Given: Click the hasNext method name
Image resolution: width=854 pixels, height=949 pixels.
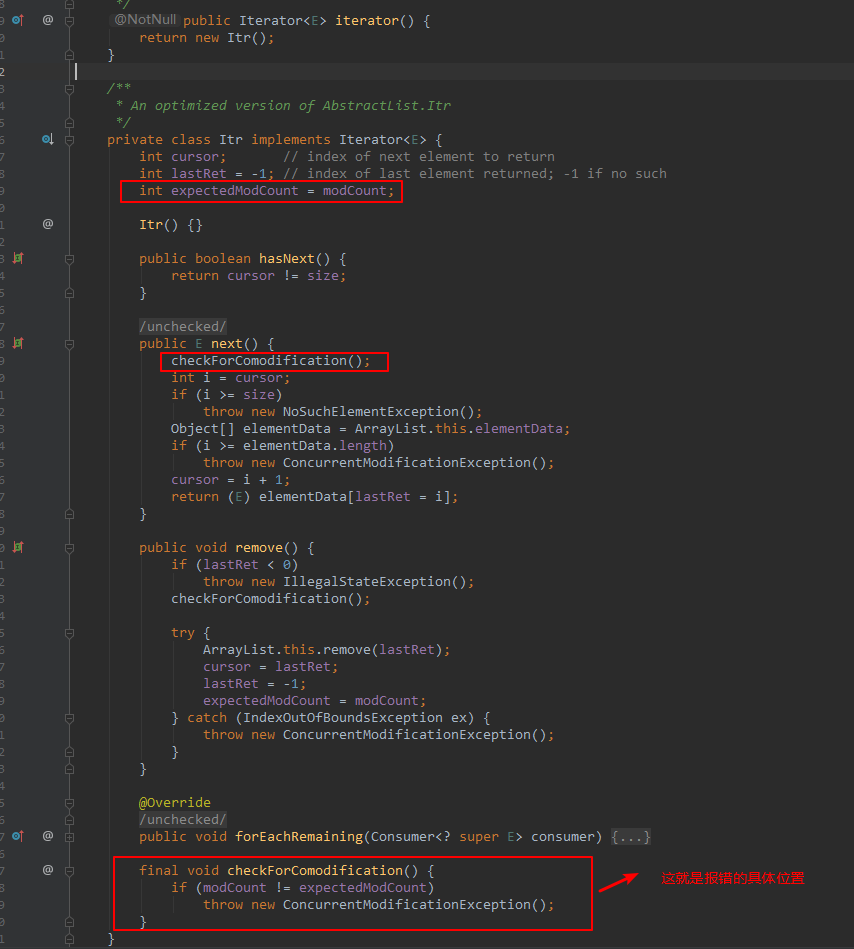Looking at the screenshot, I should coord(287,258).
